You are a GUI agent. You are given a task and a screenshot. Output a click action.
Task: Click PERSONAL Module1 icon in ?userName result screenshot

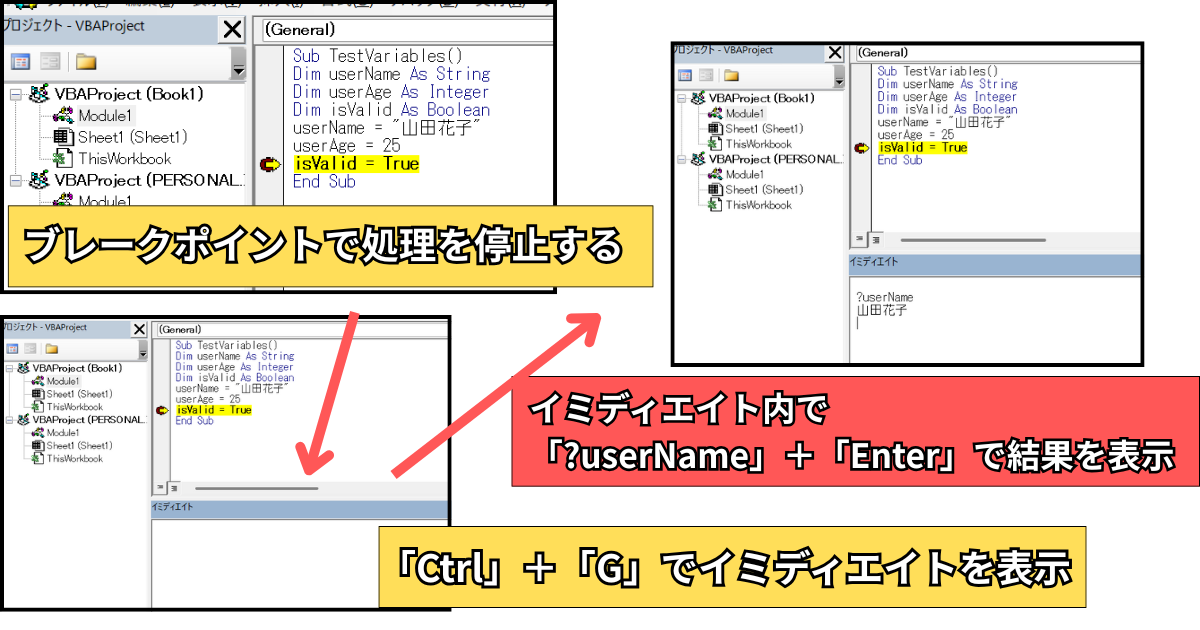[715, 174]
